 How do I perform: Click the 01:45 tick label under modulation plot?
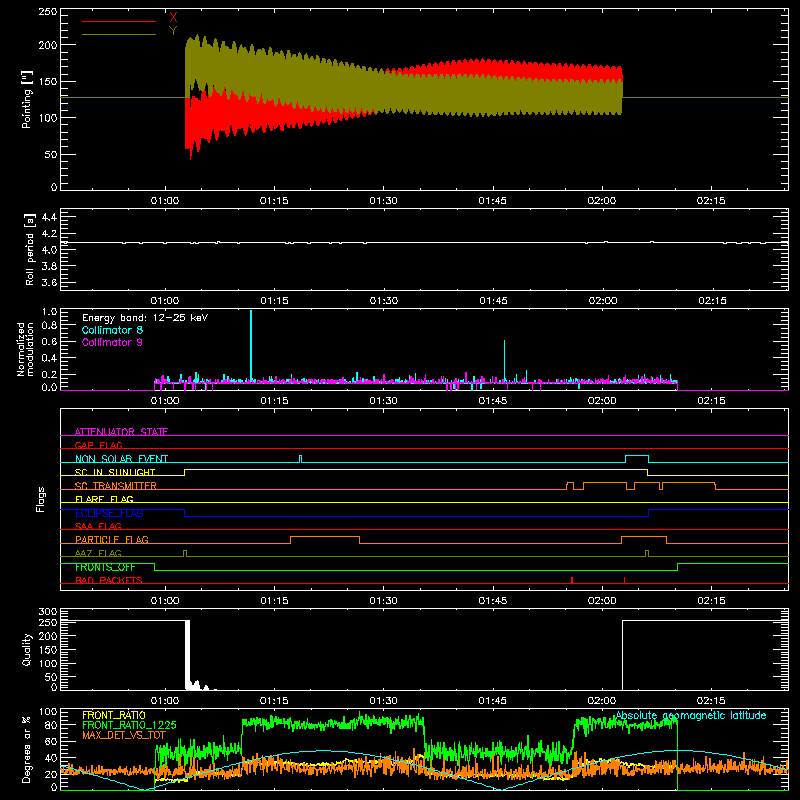[493, 401]
